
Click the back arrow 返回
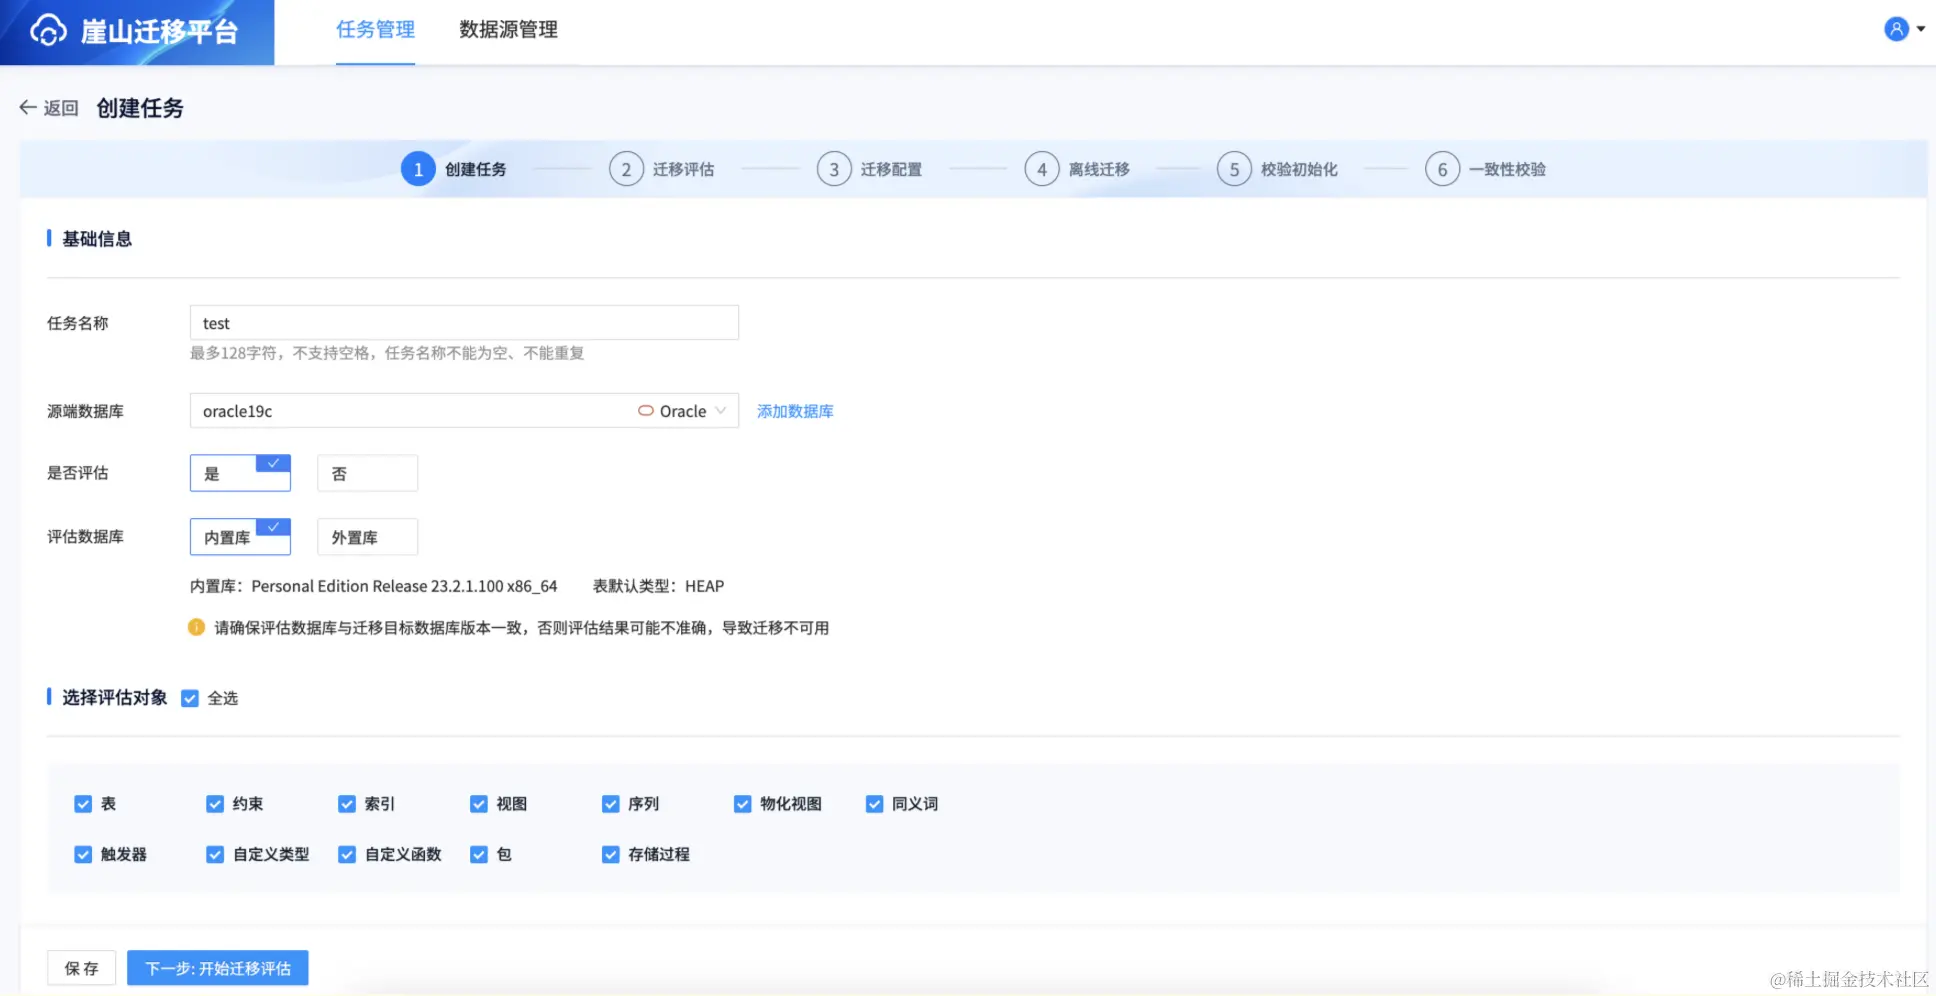point(49,108)
